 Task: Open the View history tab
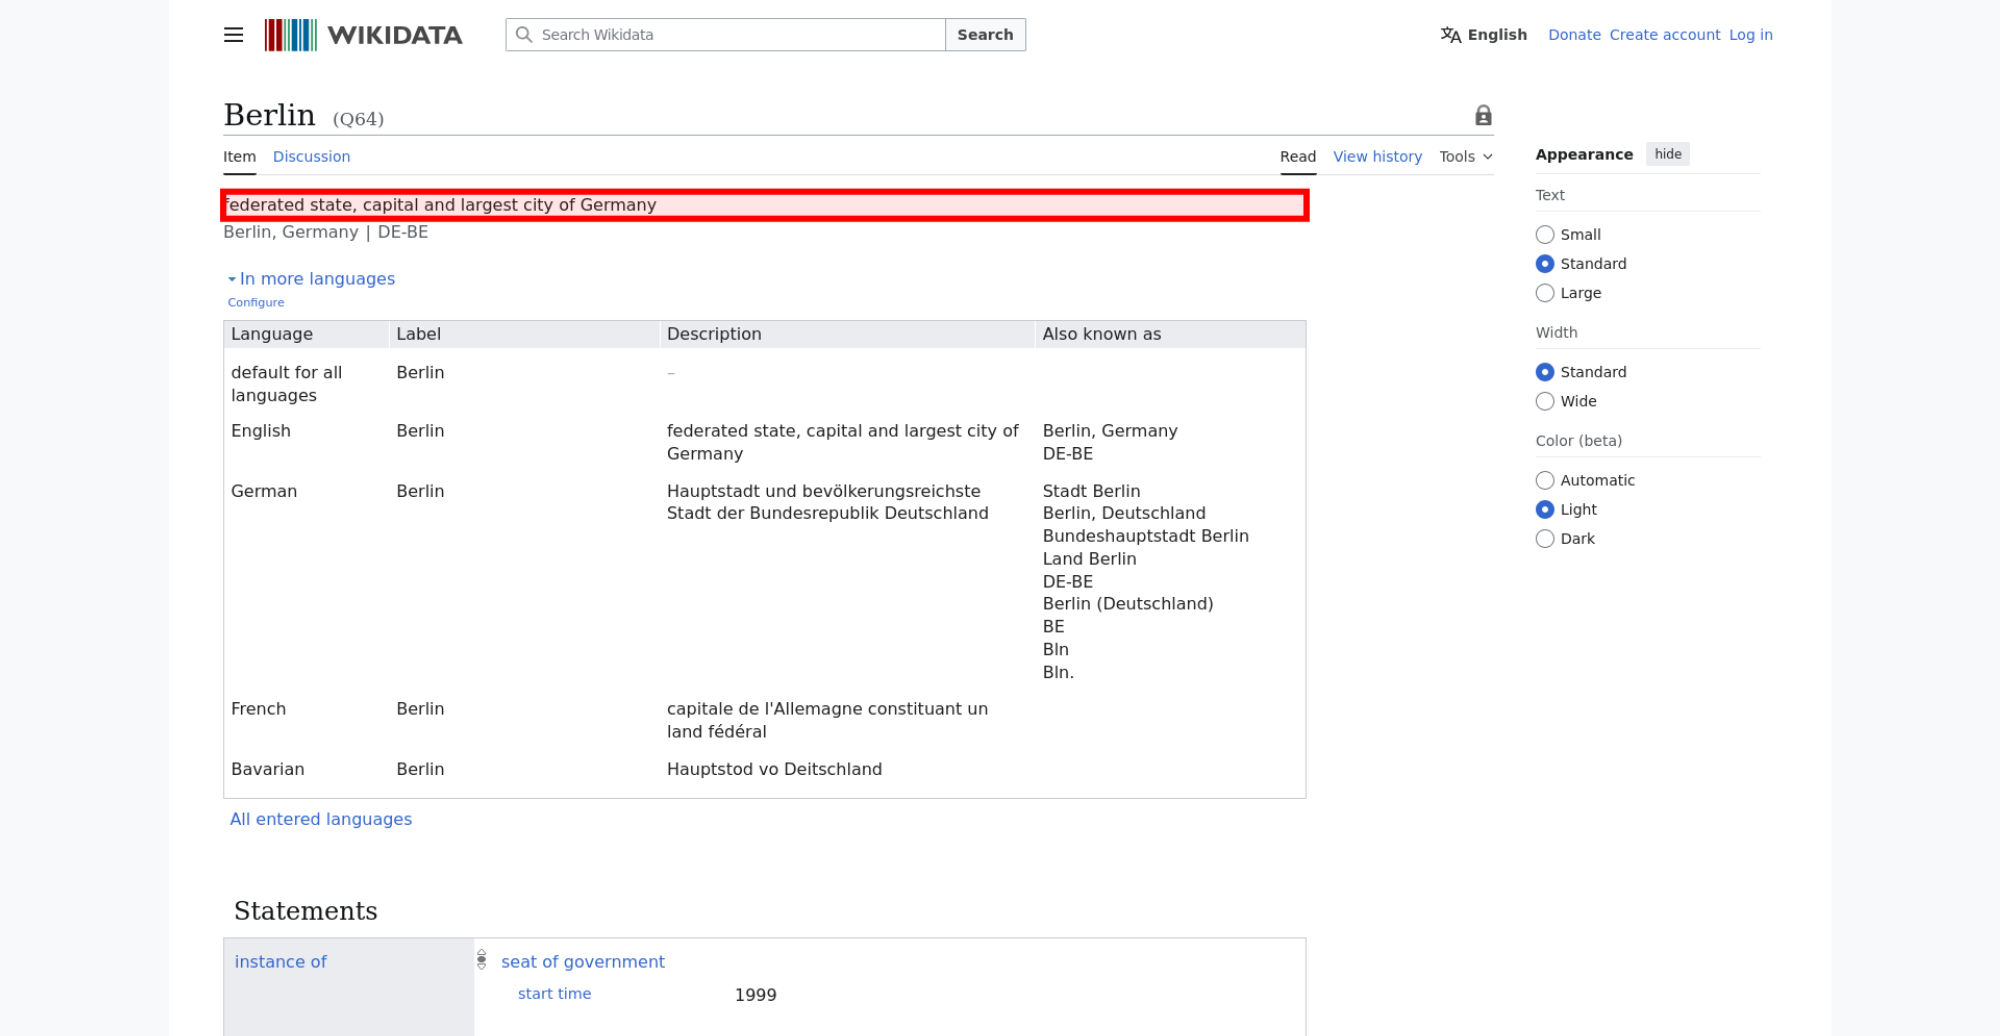coord(1377,157)
